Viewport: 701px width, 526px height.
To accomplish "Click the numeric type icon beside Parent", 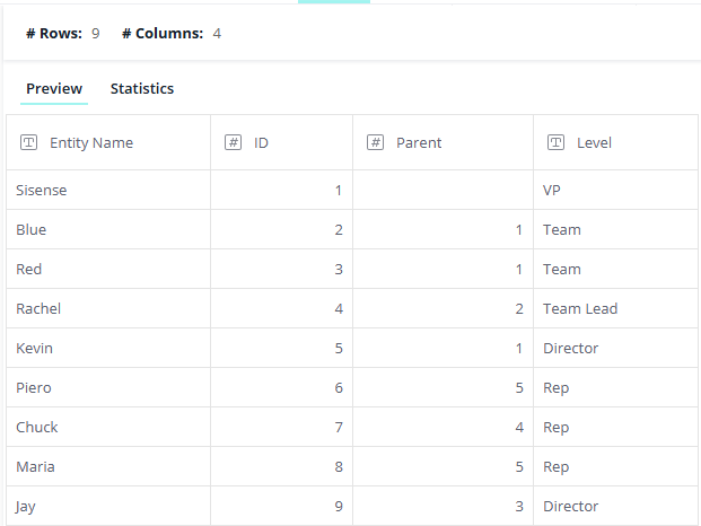I will click(376, 143).
